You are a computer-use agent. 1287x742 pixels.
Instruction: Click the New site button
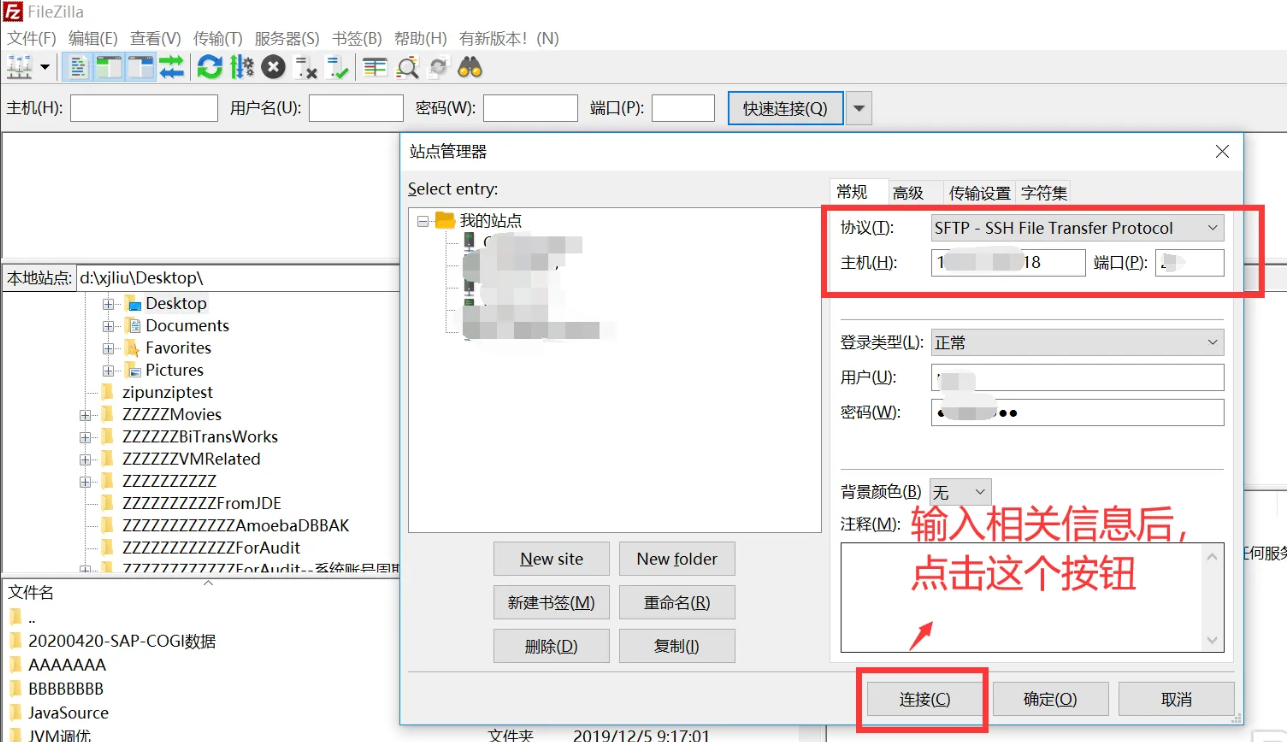click(551, 559)
